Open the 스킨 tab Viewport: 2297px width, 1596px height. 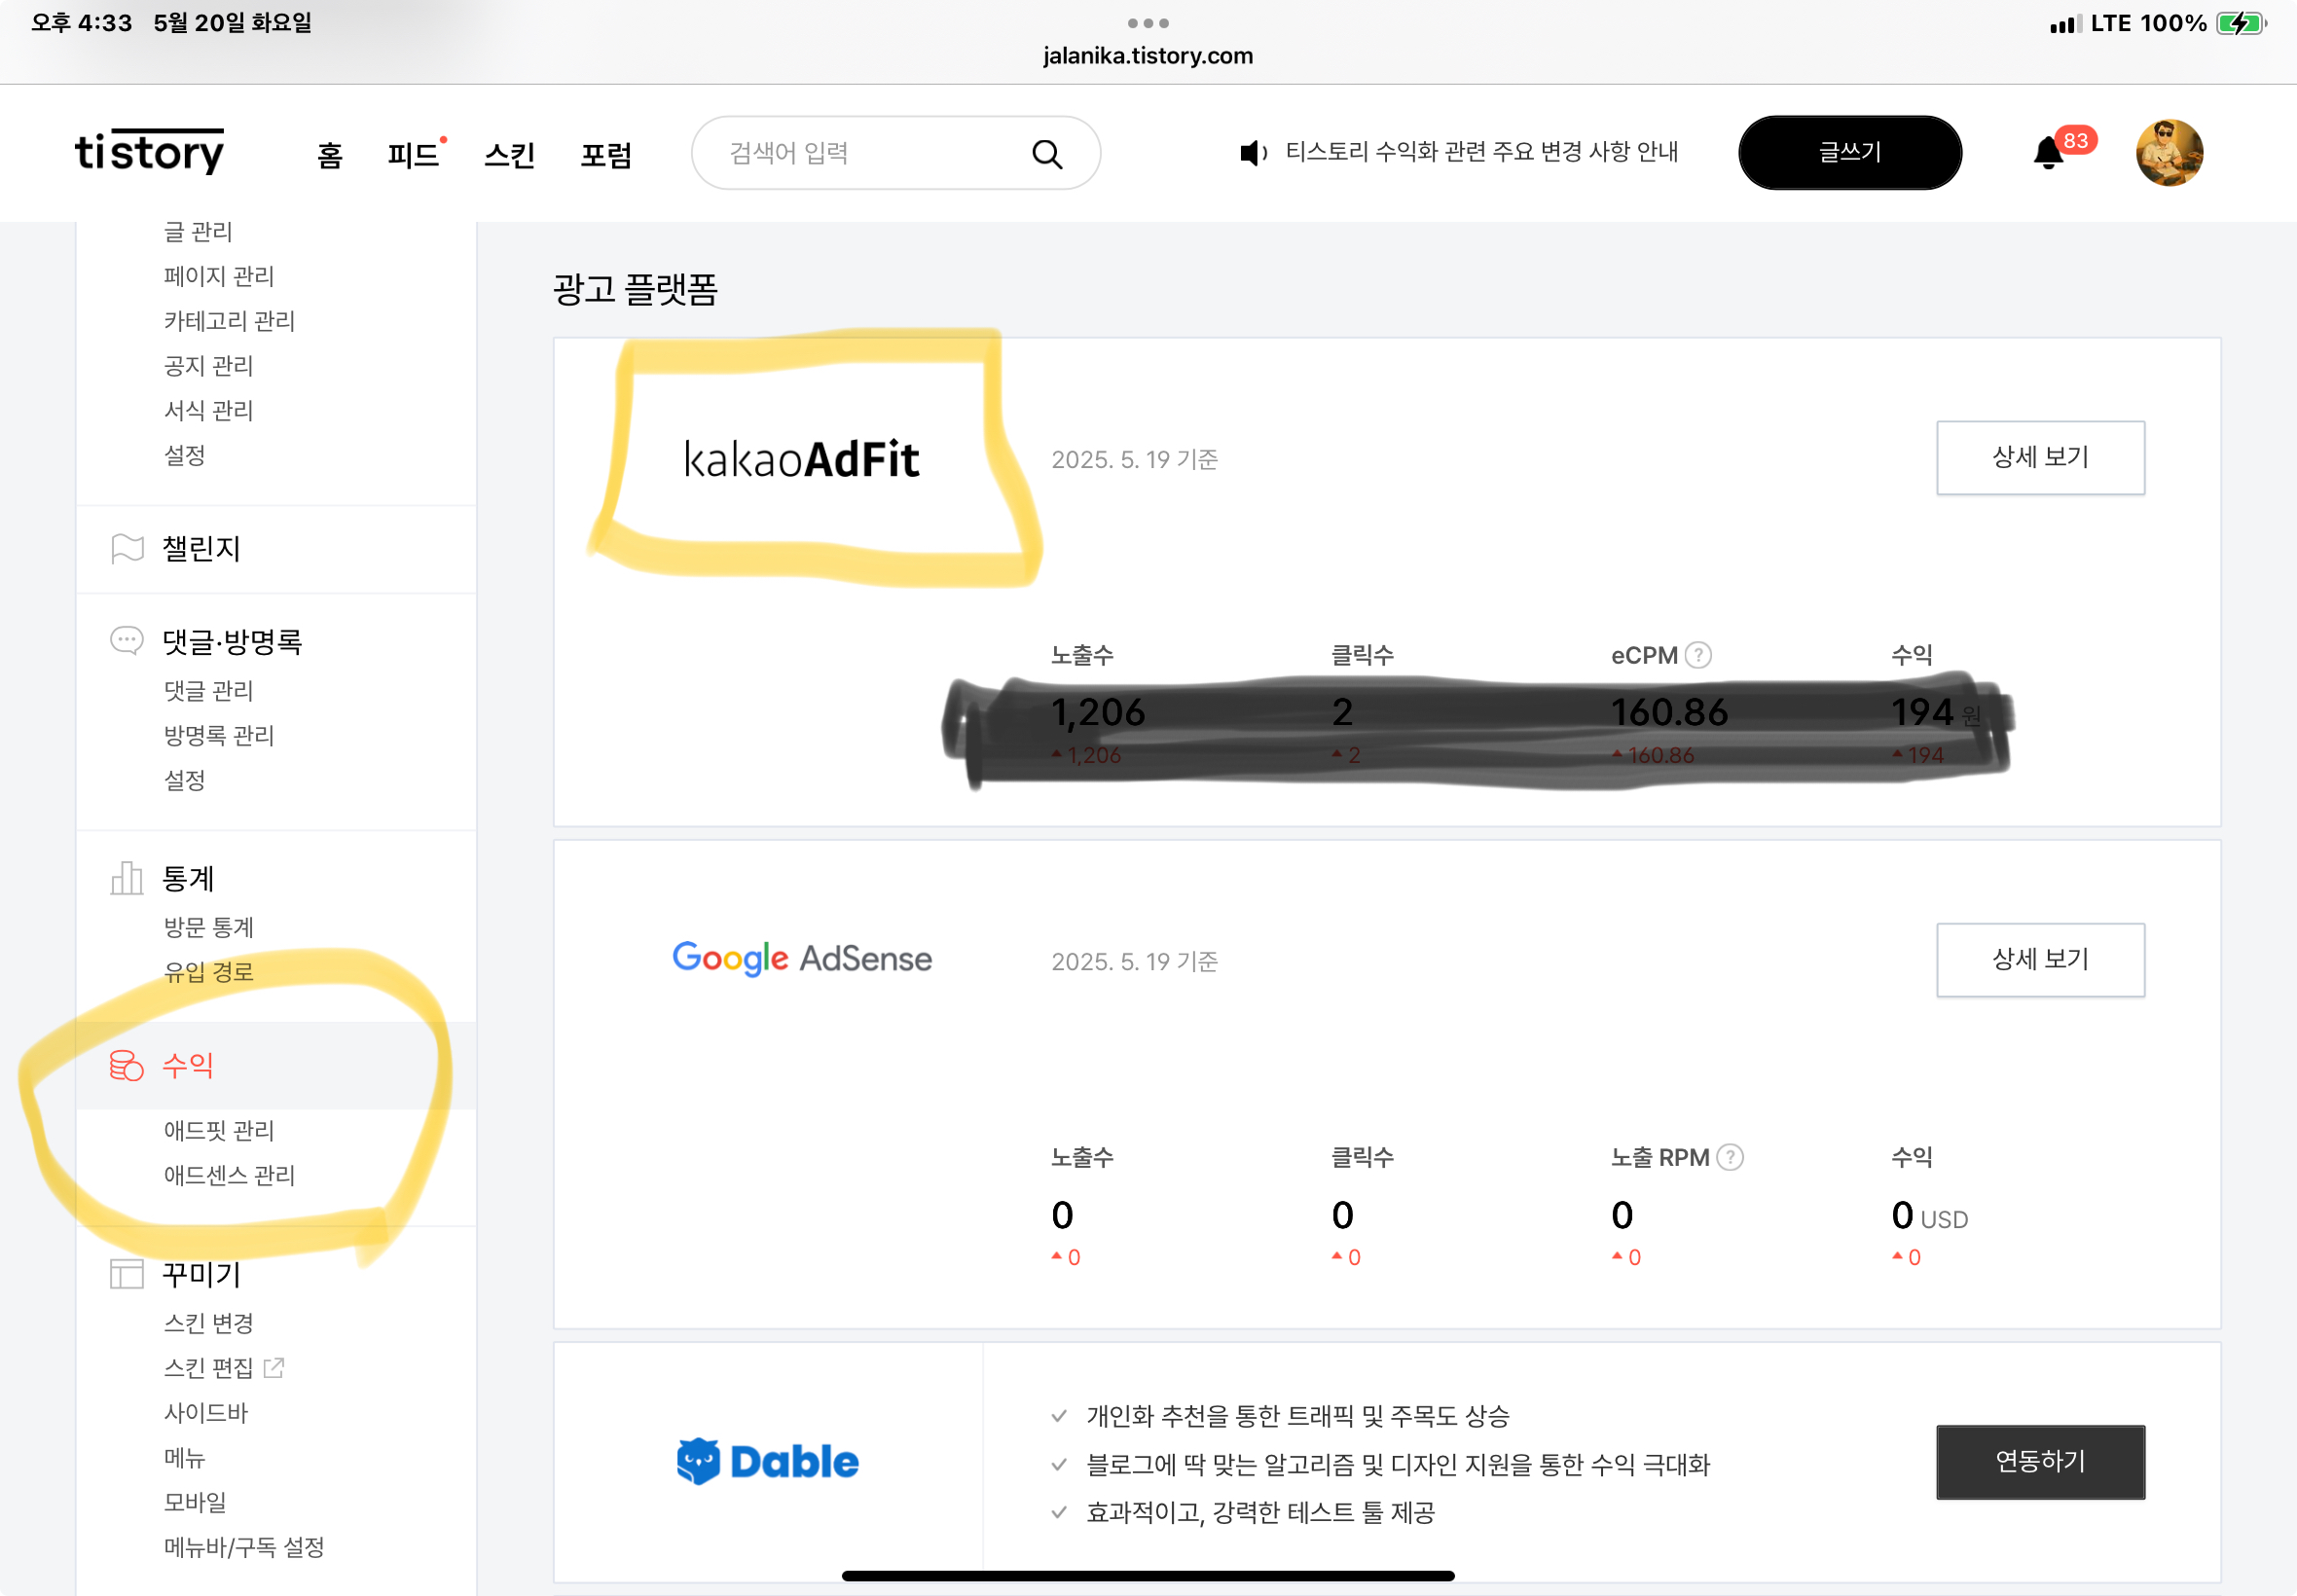click(x=510, y=155)
